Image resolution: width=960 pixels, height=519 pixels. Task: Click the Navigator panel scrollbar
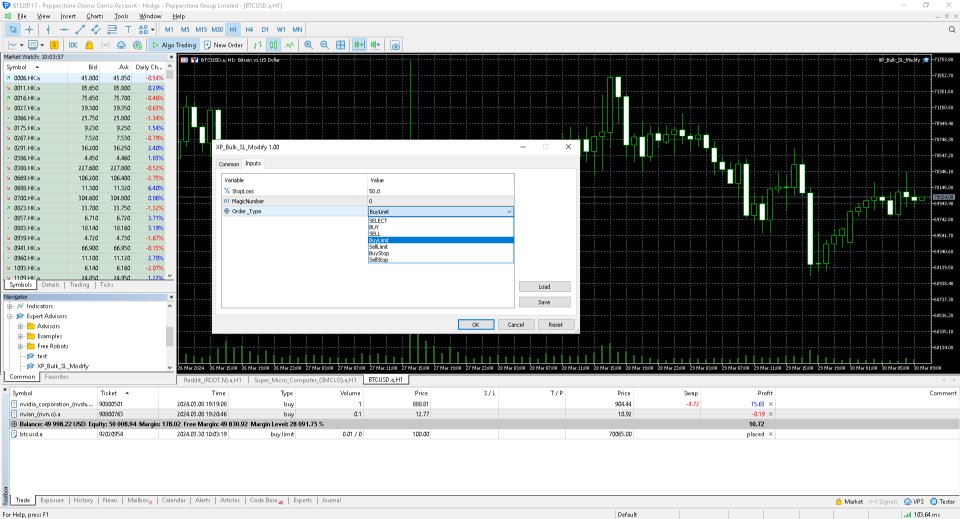170,337
